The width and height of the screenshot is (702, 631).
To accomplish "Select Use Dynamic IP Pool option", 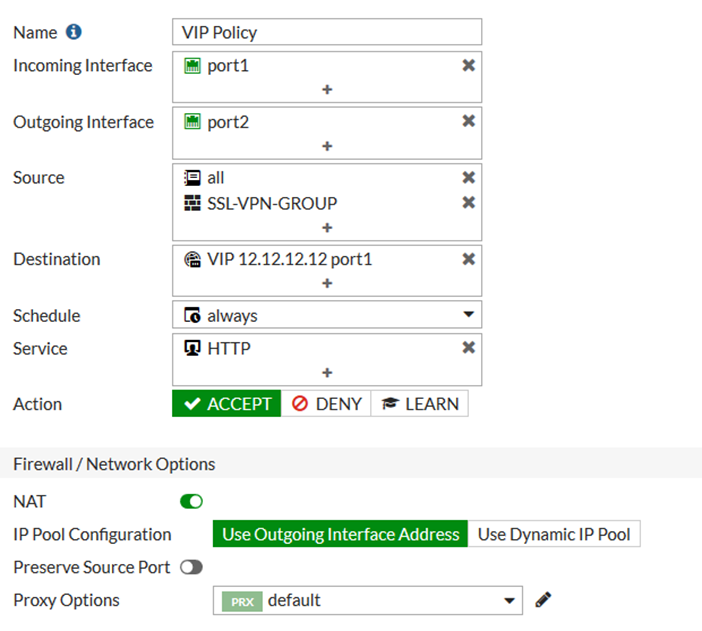I will pos(554,534).
